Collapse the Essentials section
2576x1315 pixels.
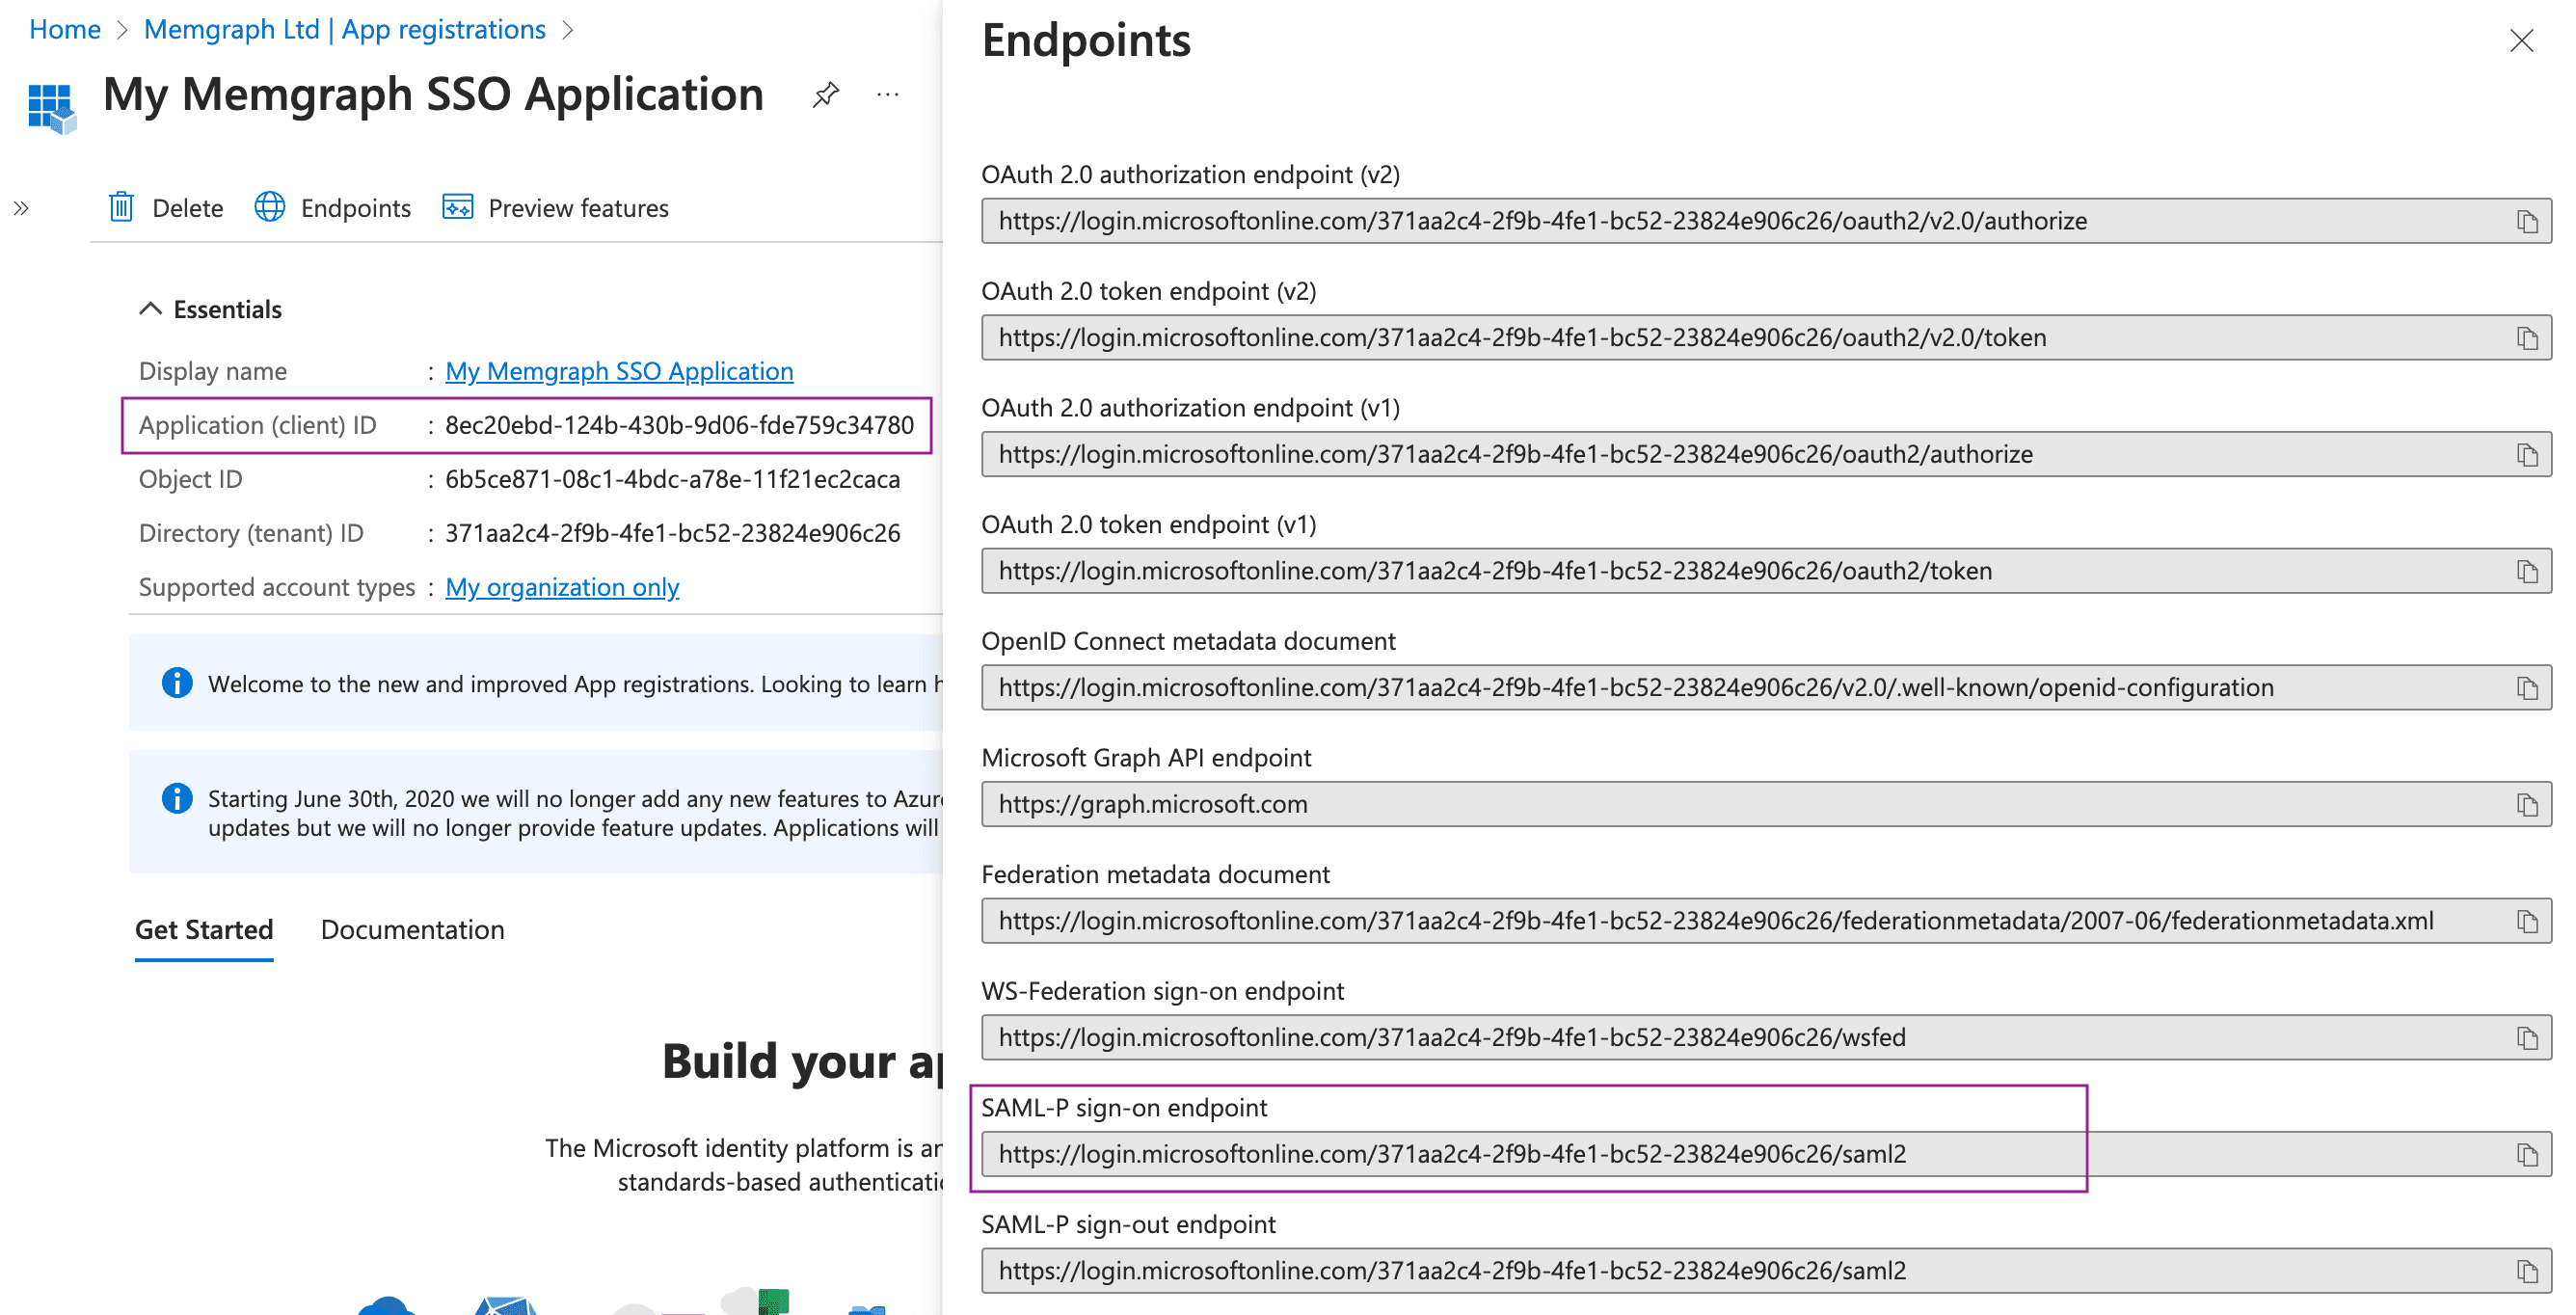coord(150,309)
